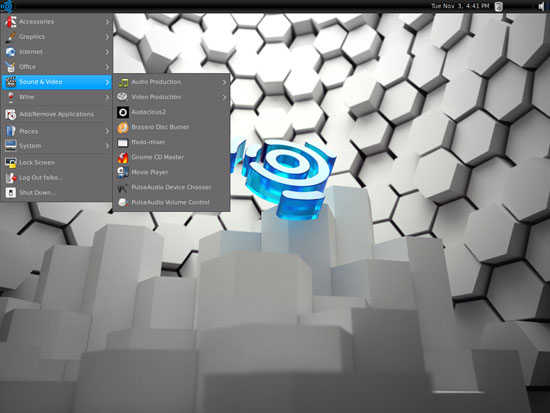Click the Audio Production label

(156, 82)
